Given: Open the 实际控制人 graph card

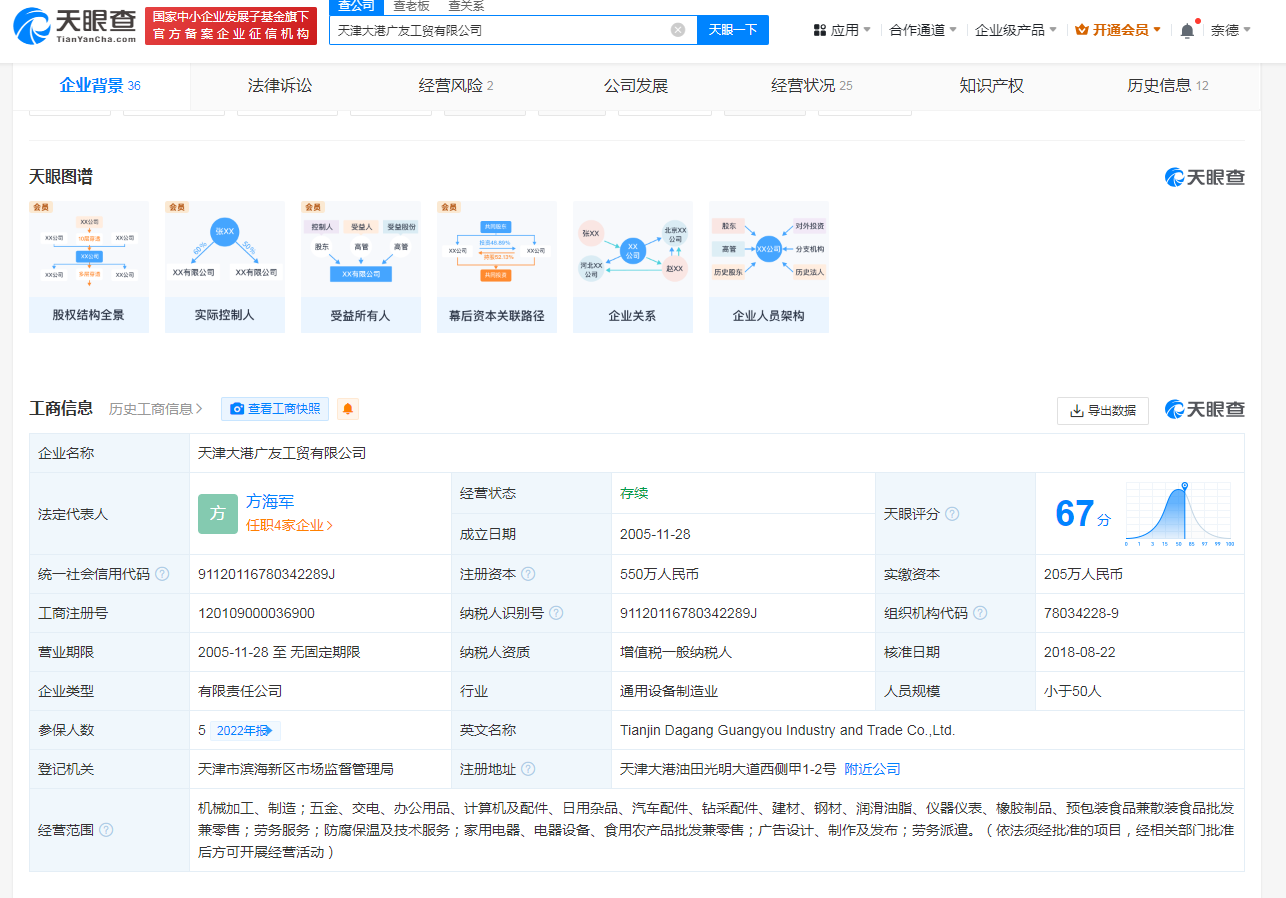Looking at the screenshot, I should click(x=225, y=267).
